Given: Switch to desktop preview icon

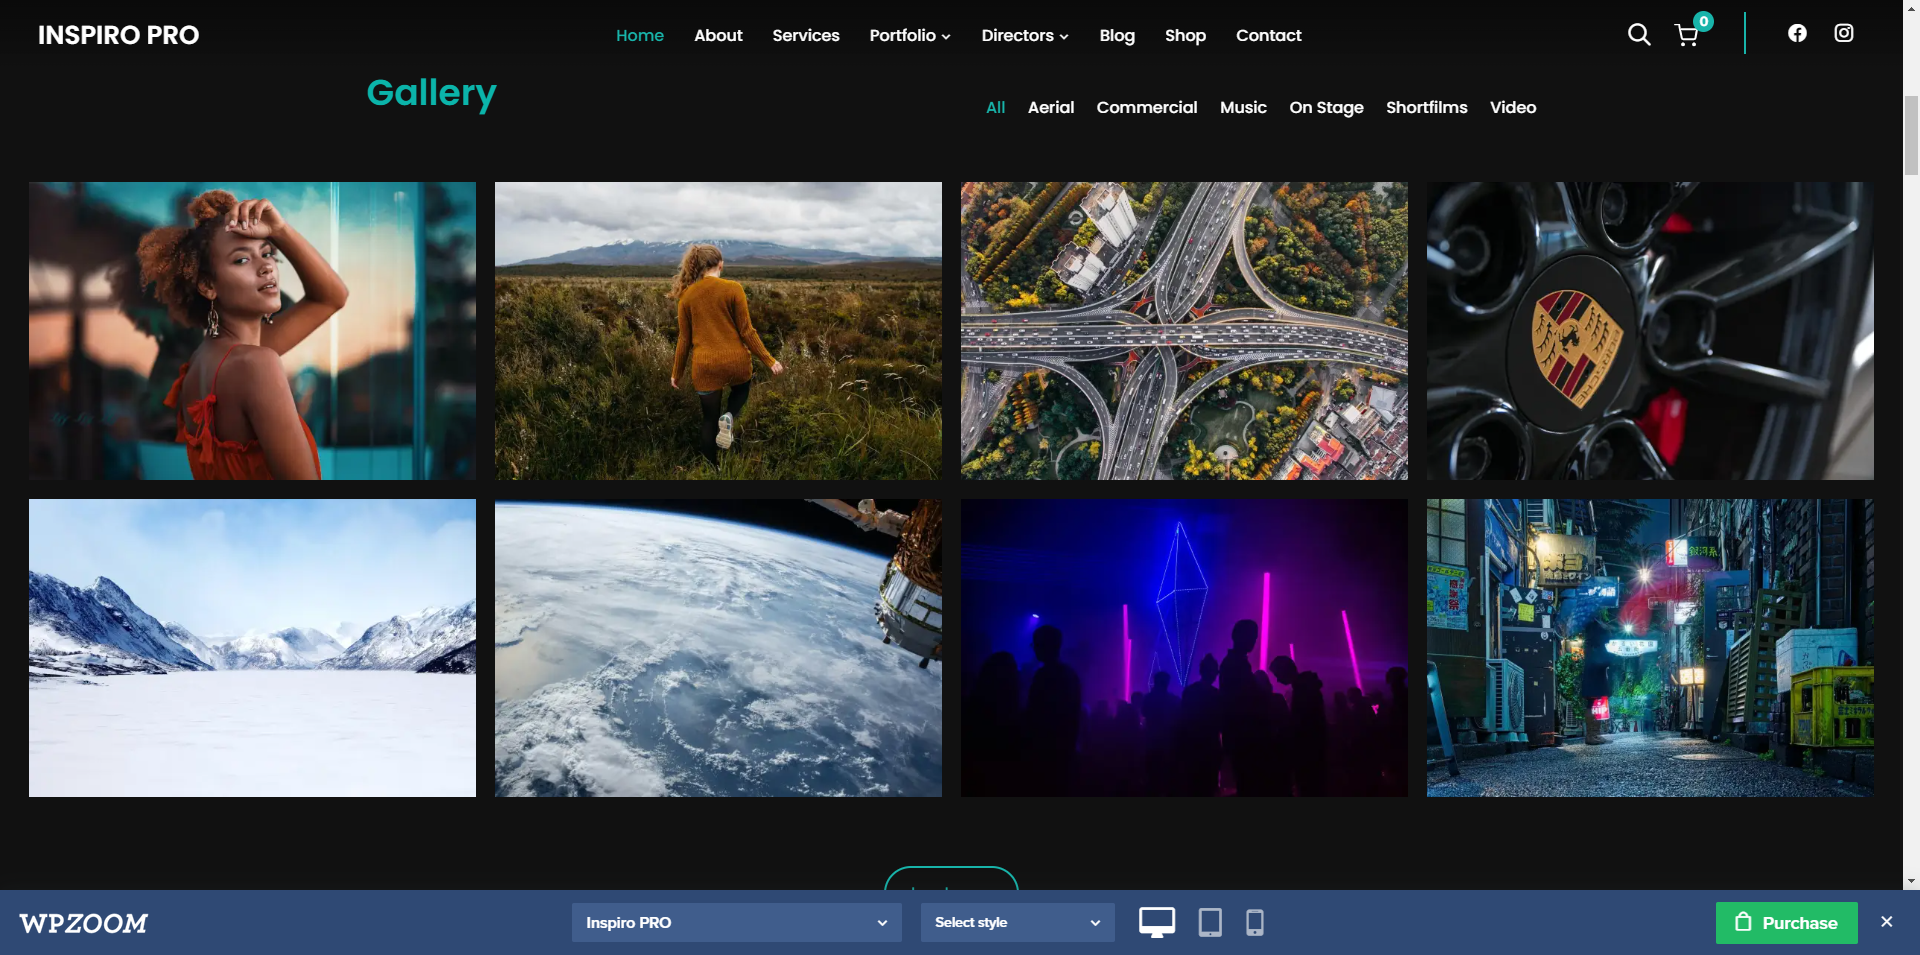Looking at the screenshot, I should tap(1157, 922).
